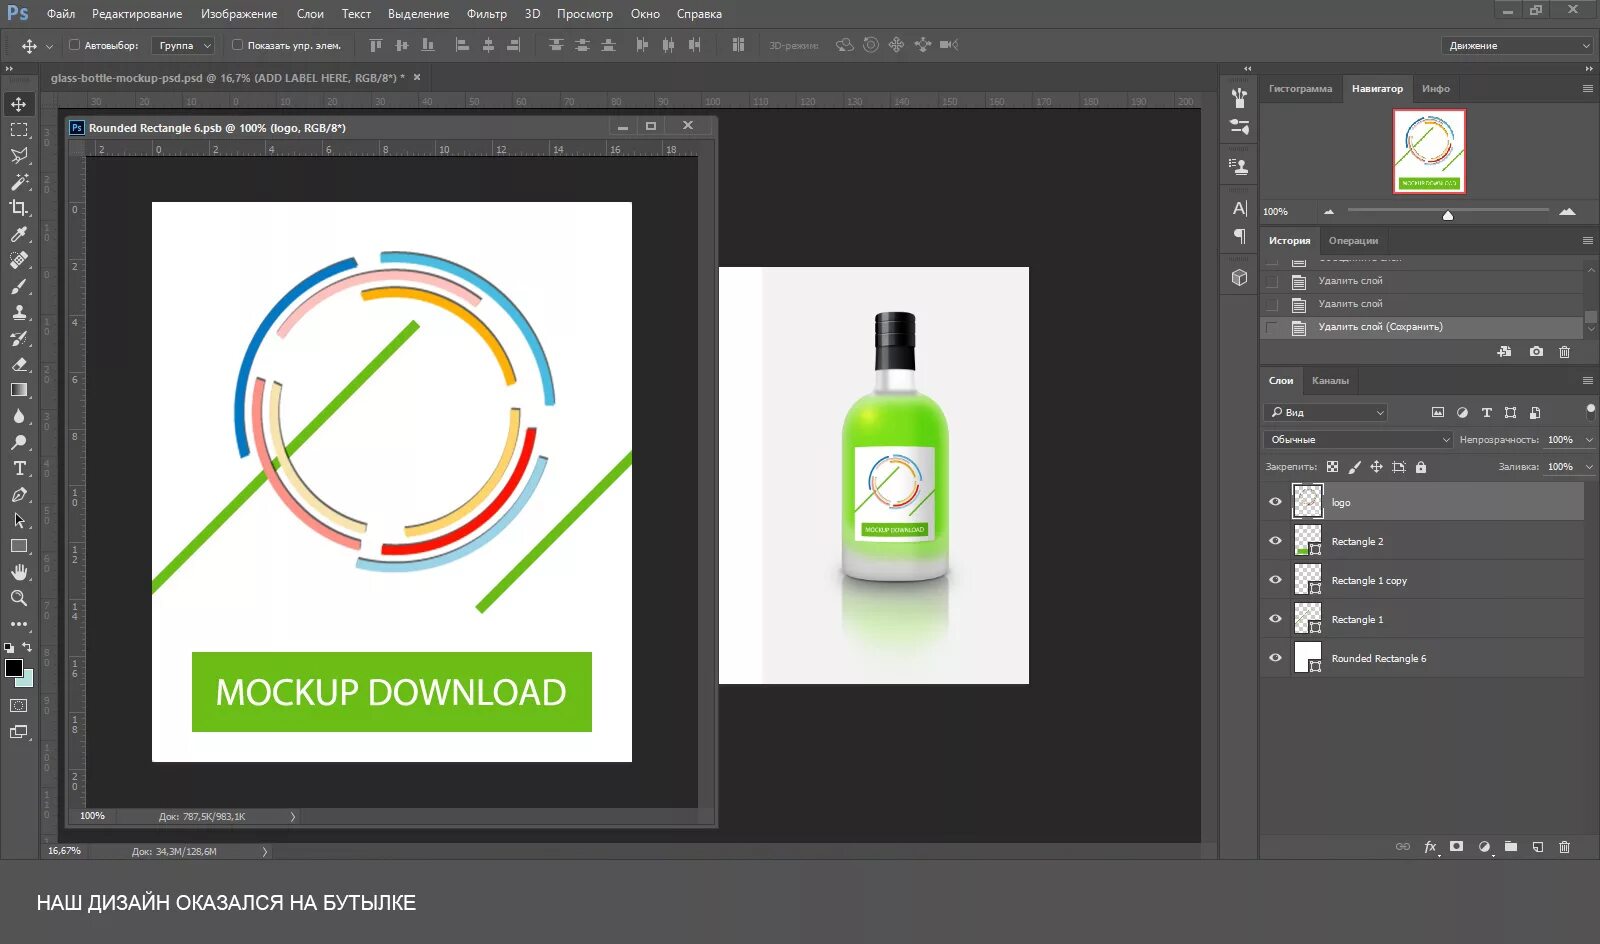This screenshot has width=1600, height=944.
Task: Hide the Rectangle 1 copy layer
Action: point(1275,580)
